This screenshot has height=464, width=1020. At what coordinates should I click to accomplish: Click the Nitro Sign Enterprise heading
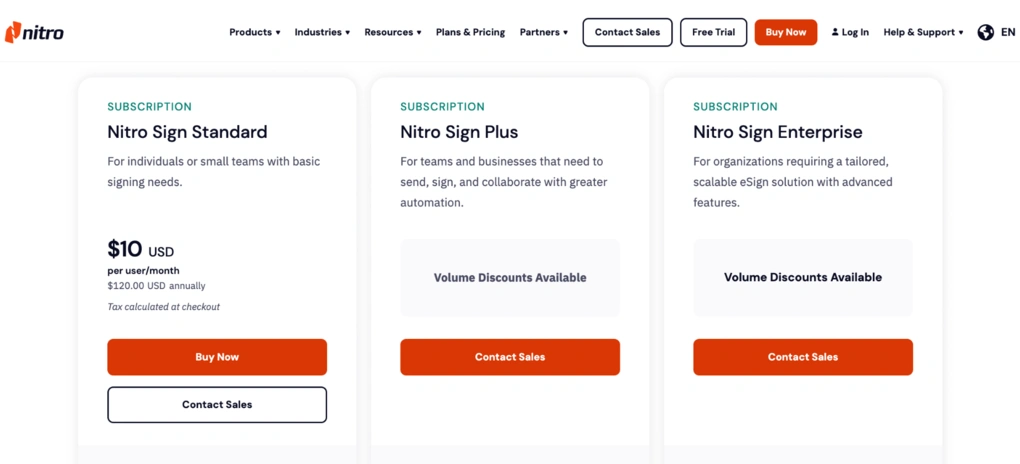click(778, 132)
